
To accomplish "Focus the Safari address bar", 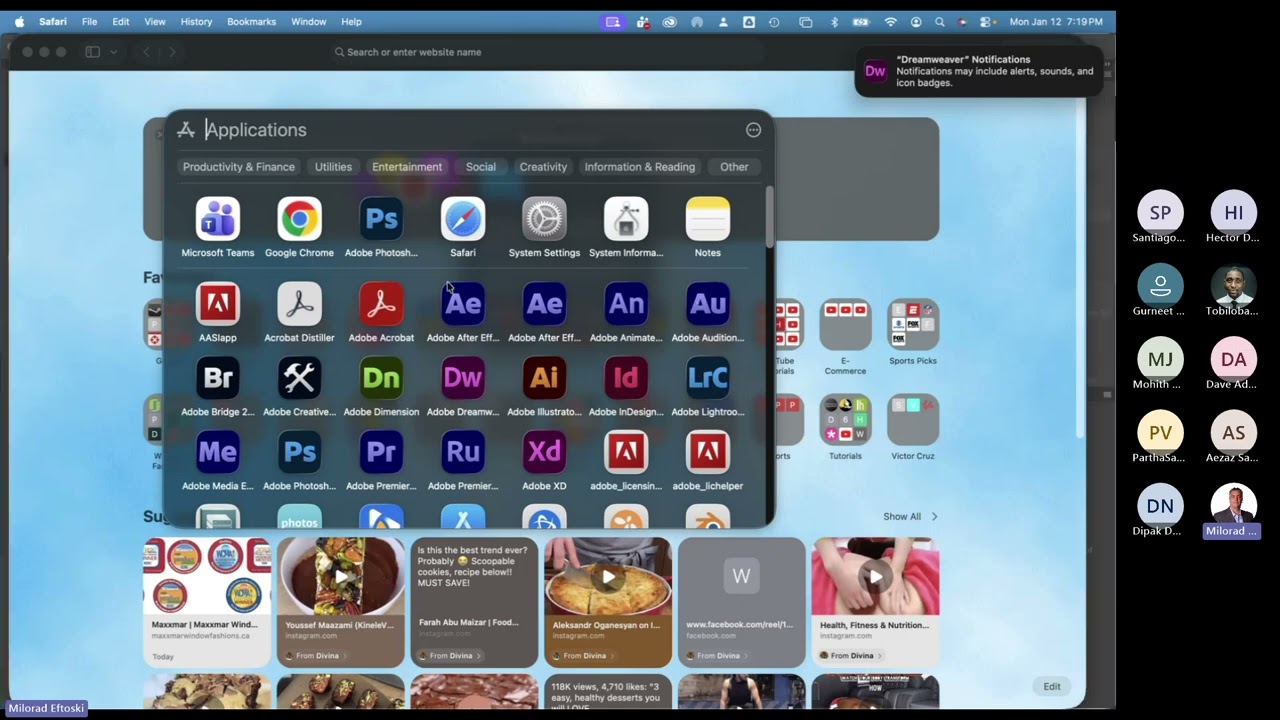I will [x=545, y=52].
